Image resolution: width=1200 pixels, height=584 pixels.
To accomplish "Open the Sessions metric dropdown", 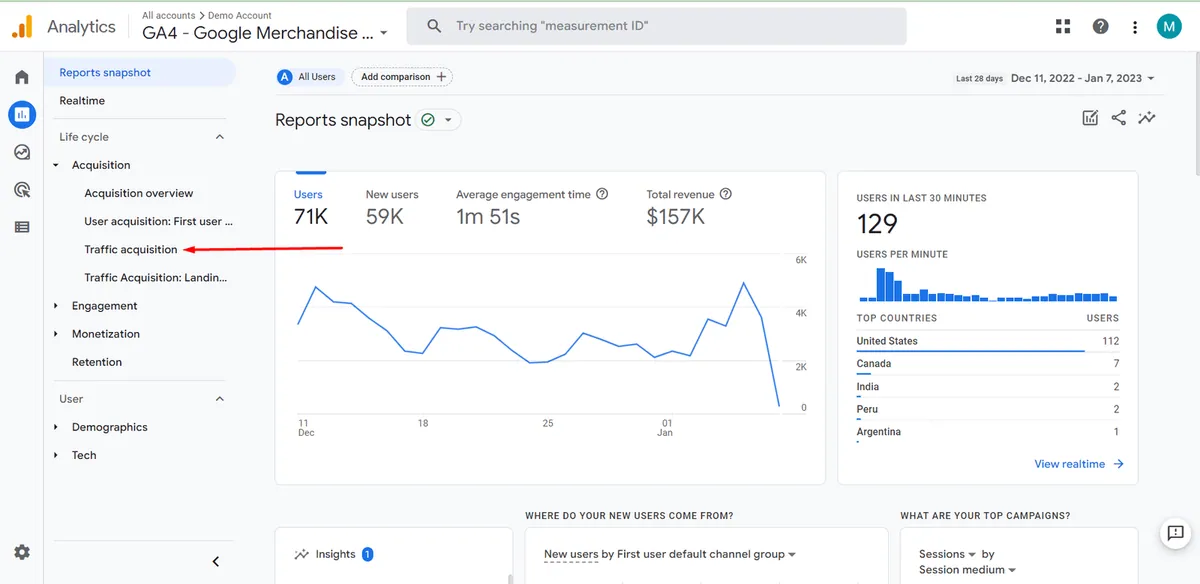I will pos(947,554).
